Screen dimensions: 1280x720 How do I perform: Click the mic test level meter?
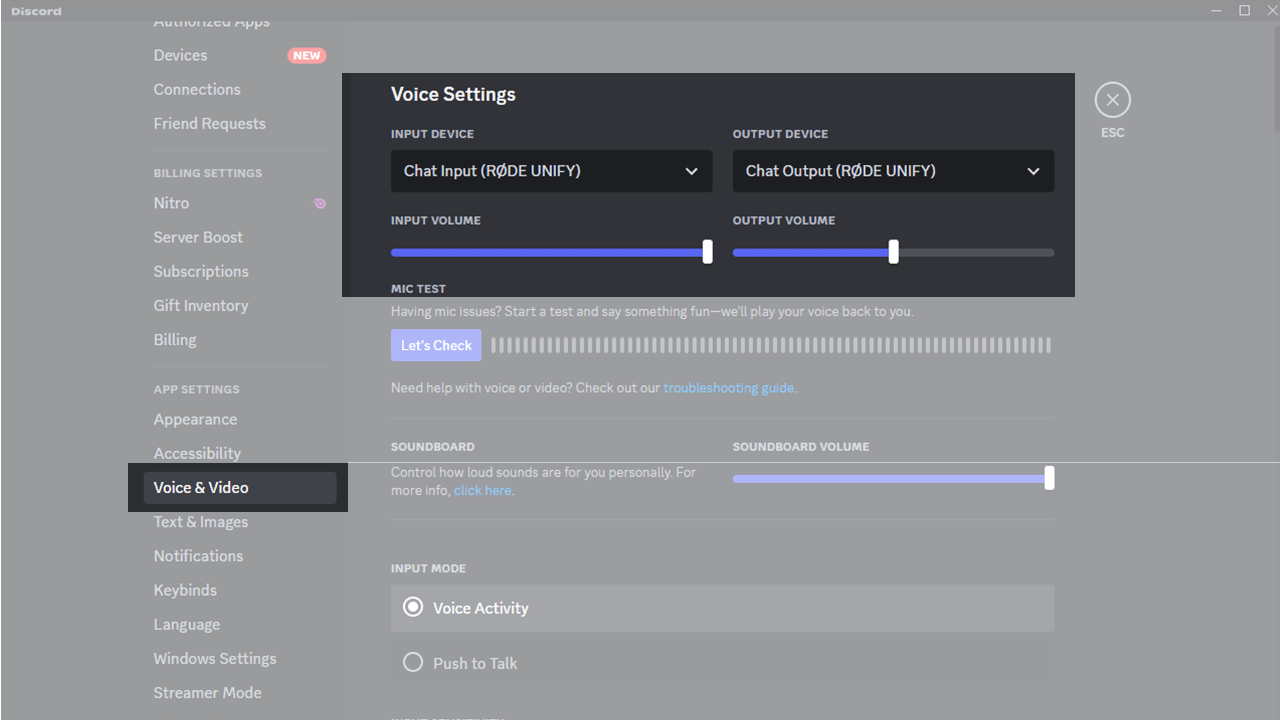[x=771, y=345]
